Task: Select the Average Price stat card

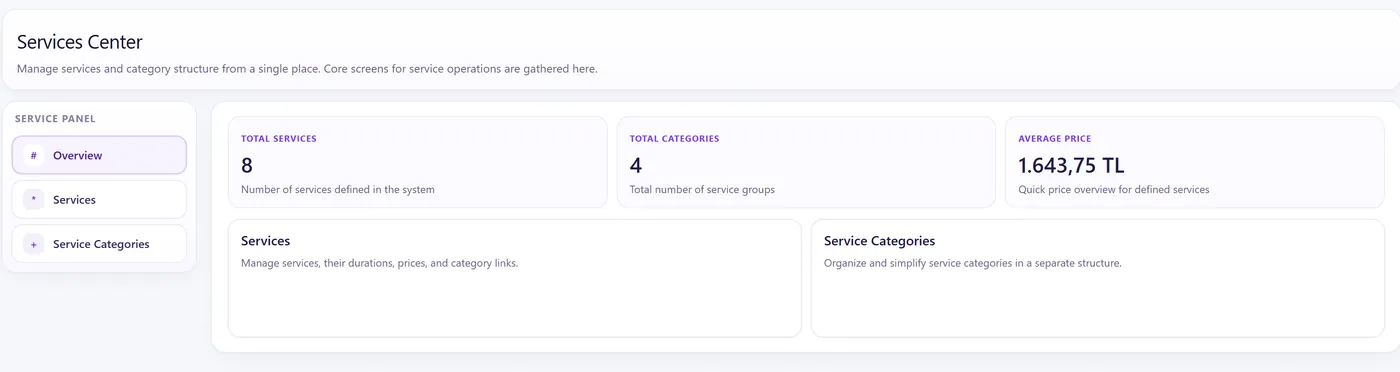Action: coord(1195,162)
